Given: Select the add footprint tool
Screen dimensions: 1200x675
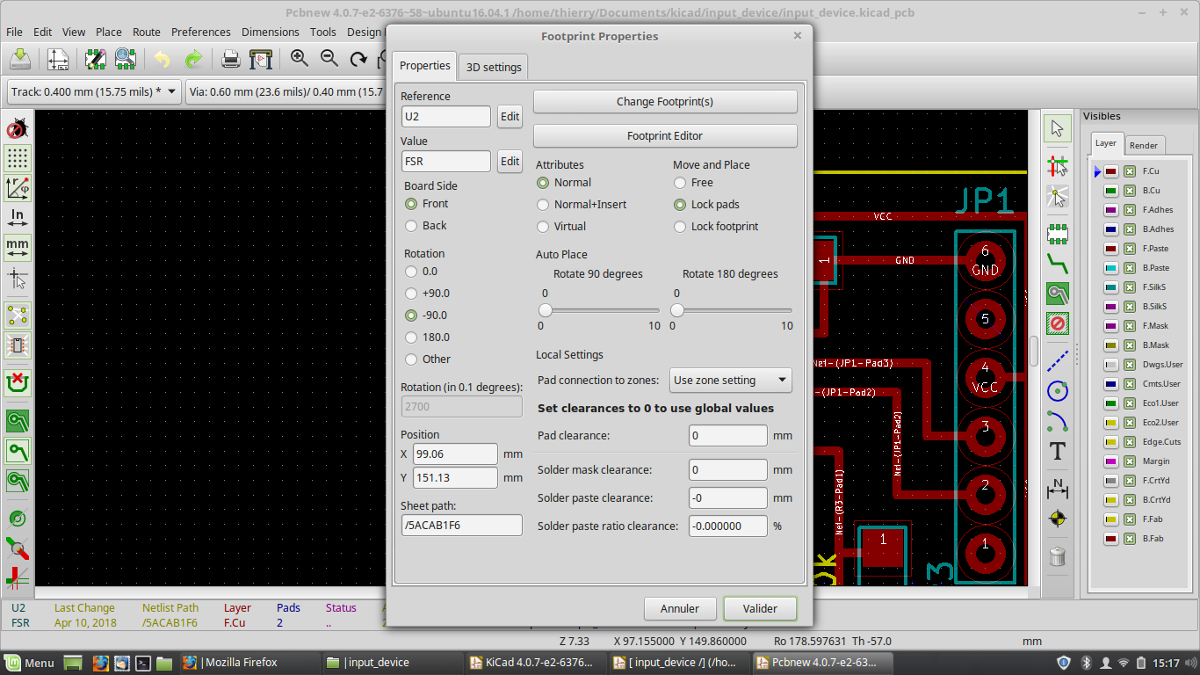Looking at the screenshot, I should click(x=1057, y=234).
